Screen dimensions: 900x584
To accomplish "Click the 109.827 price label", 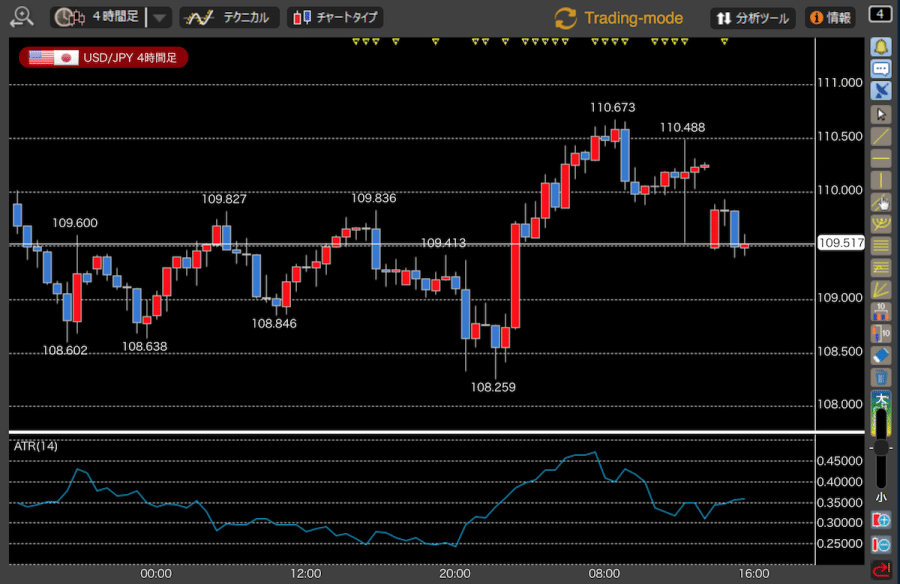I will click(x=224, y=199).
